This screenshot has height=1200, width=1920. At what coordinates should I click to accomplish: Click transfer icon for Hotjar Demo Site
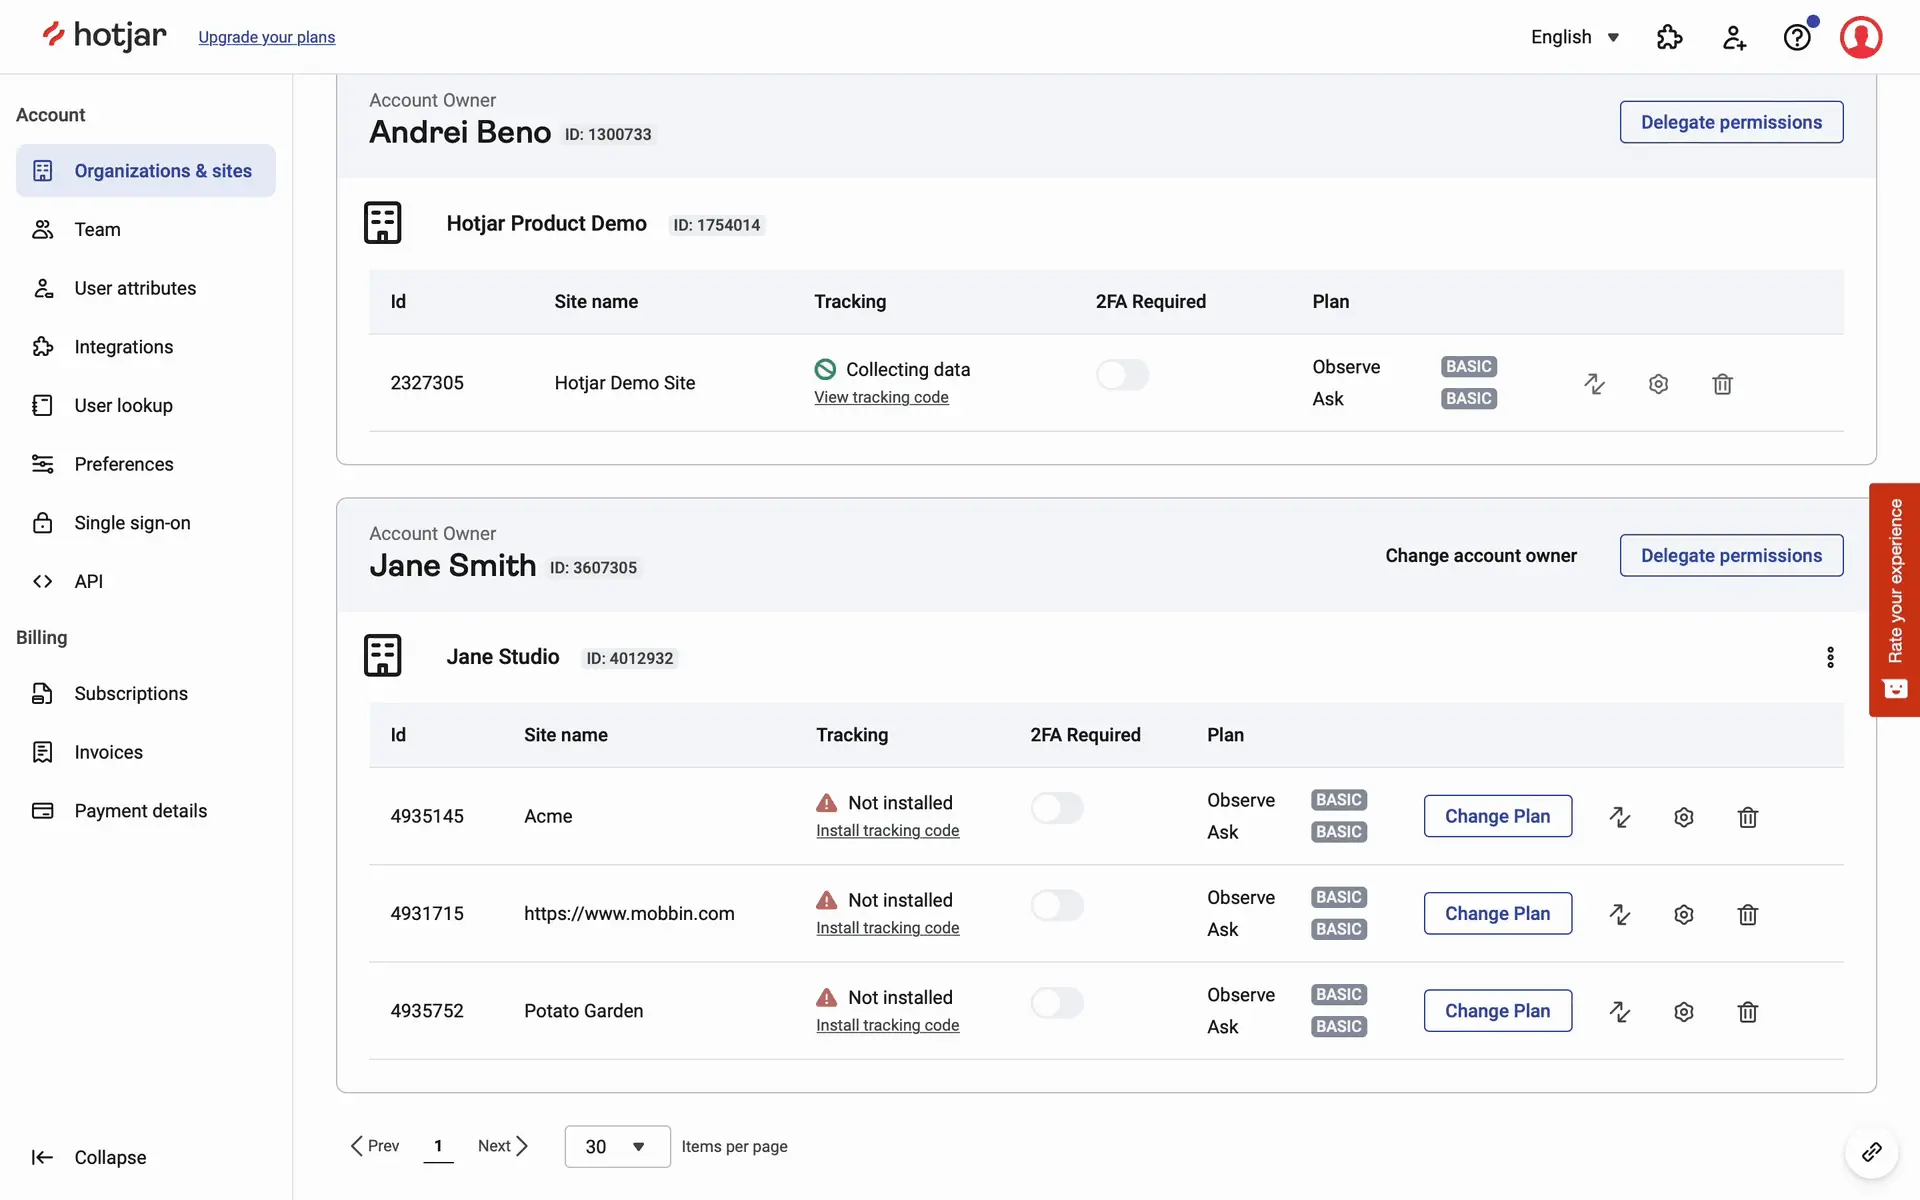tap(1594, 384)
